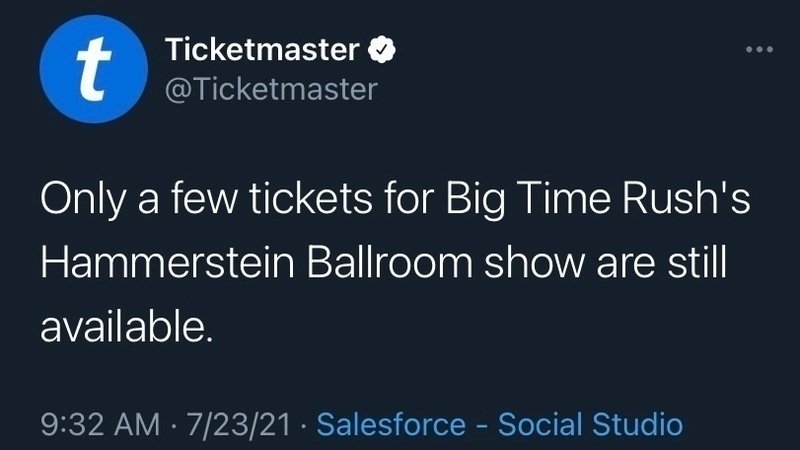
Task: Click the 9:32 AM timestamp
Action: [x=96, y=423]
